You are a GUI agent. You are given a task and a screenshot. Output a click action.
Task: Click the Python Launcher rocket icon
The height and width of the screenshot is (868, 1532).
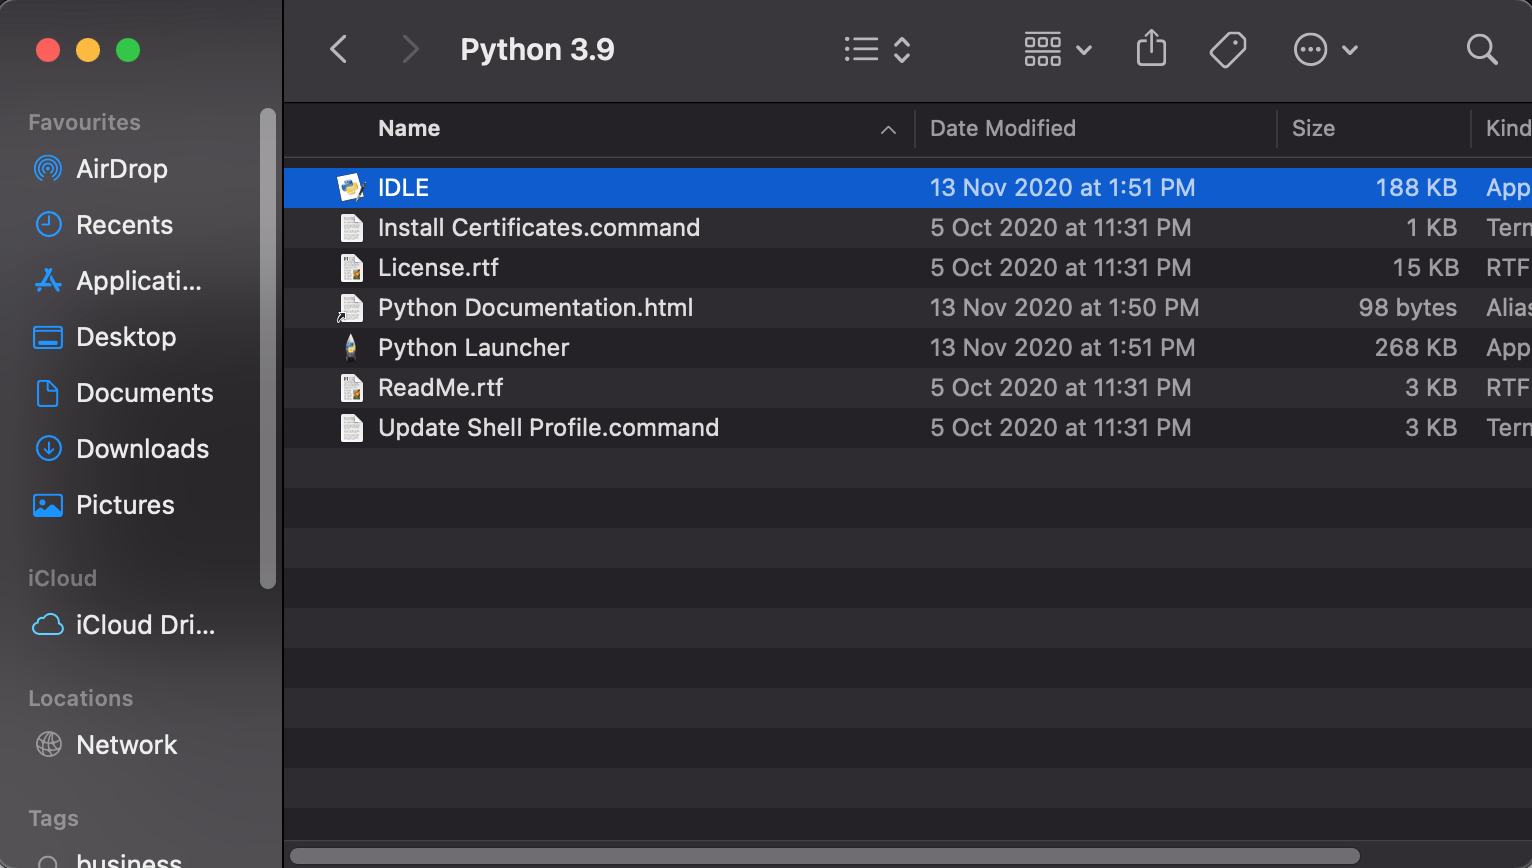pos(351,348)
